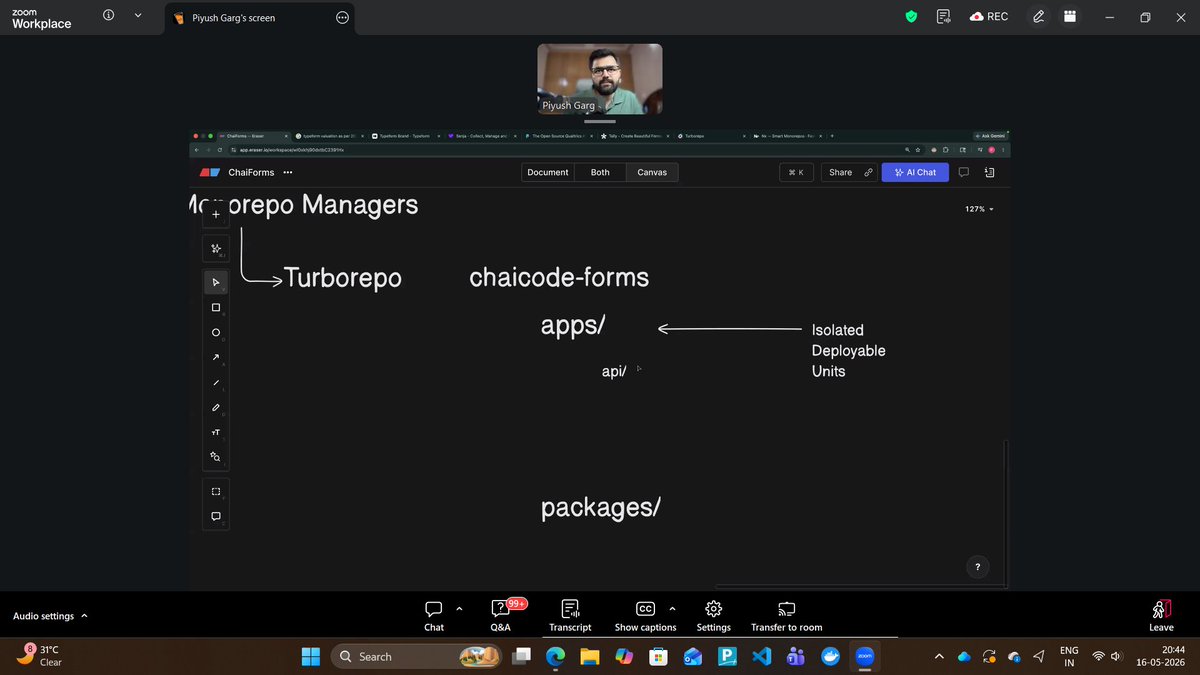
Task: Show hidden system tray icons chevron
Action: pos(938,656)
